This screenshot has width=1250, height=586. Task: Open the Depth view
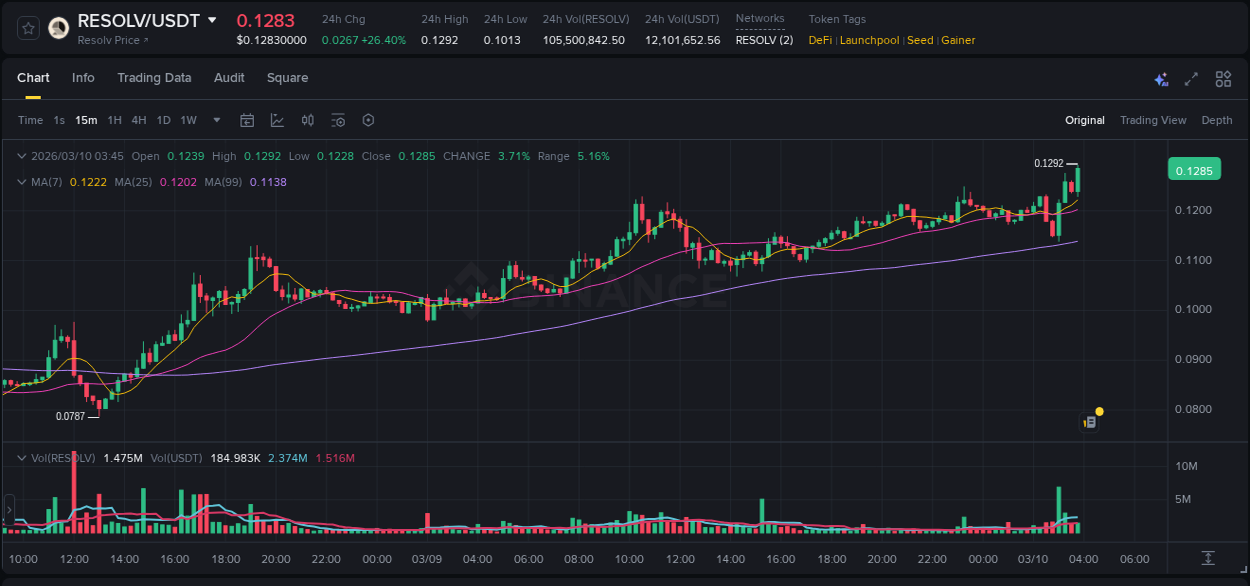click(1216, 120)
